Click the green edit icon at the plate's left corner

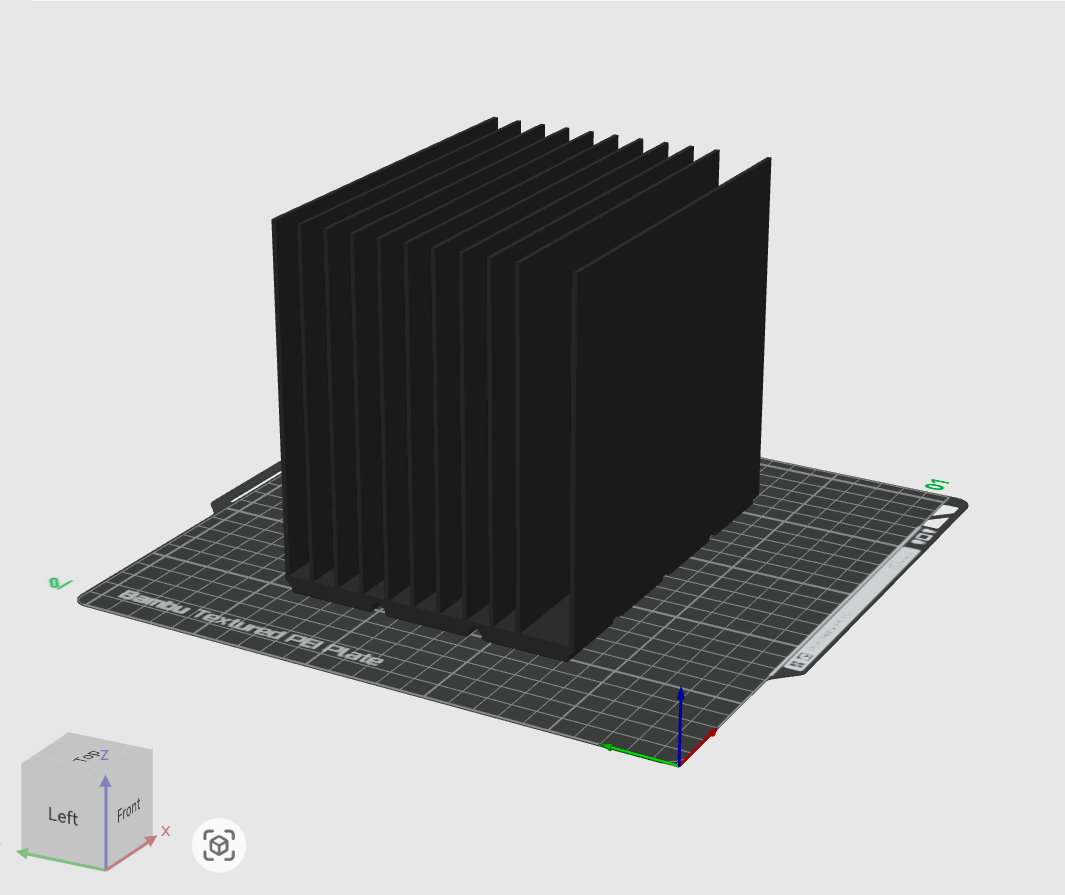tap(60, 583)
